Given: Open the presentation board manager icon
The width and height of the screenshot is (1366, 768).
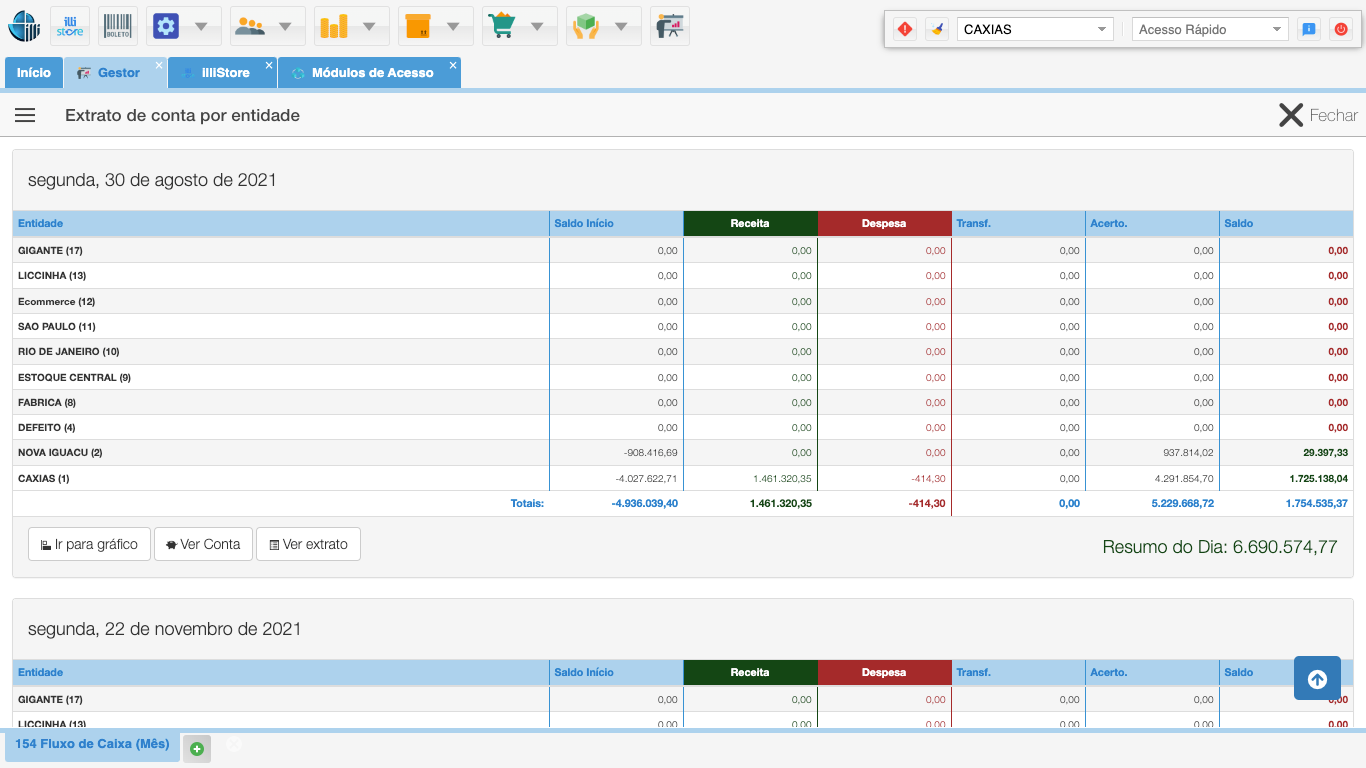Looking at the screenshot, I should (x=669, y=26).
